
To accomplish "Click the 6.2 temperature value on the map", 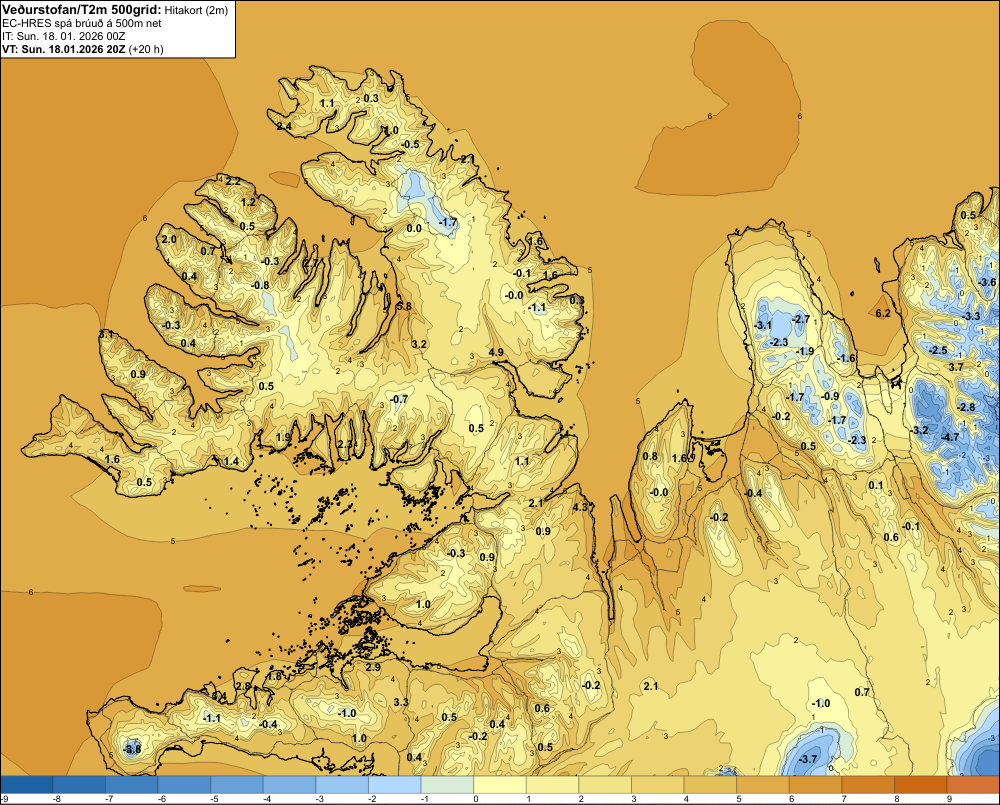I will point(883,313).
